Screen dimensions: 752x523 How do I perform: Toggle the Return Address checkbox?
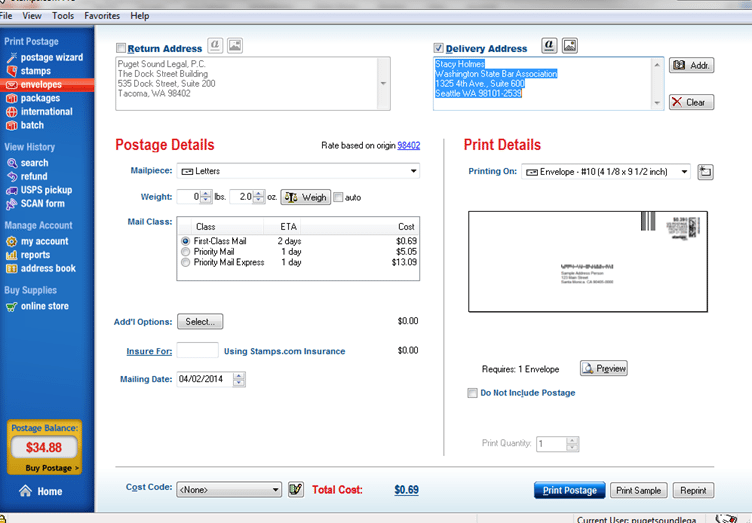121,48
